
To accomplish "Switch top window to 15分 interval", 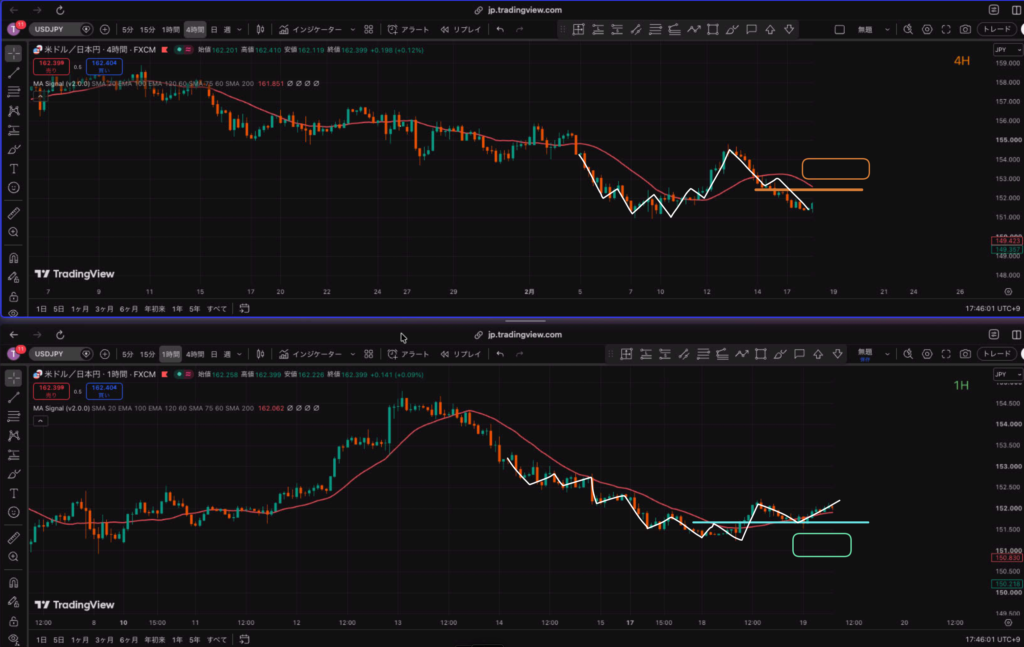I will (x=148, y=29).
